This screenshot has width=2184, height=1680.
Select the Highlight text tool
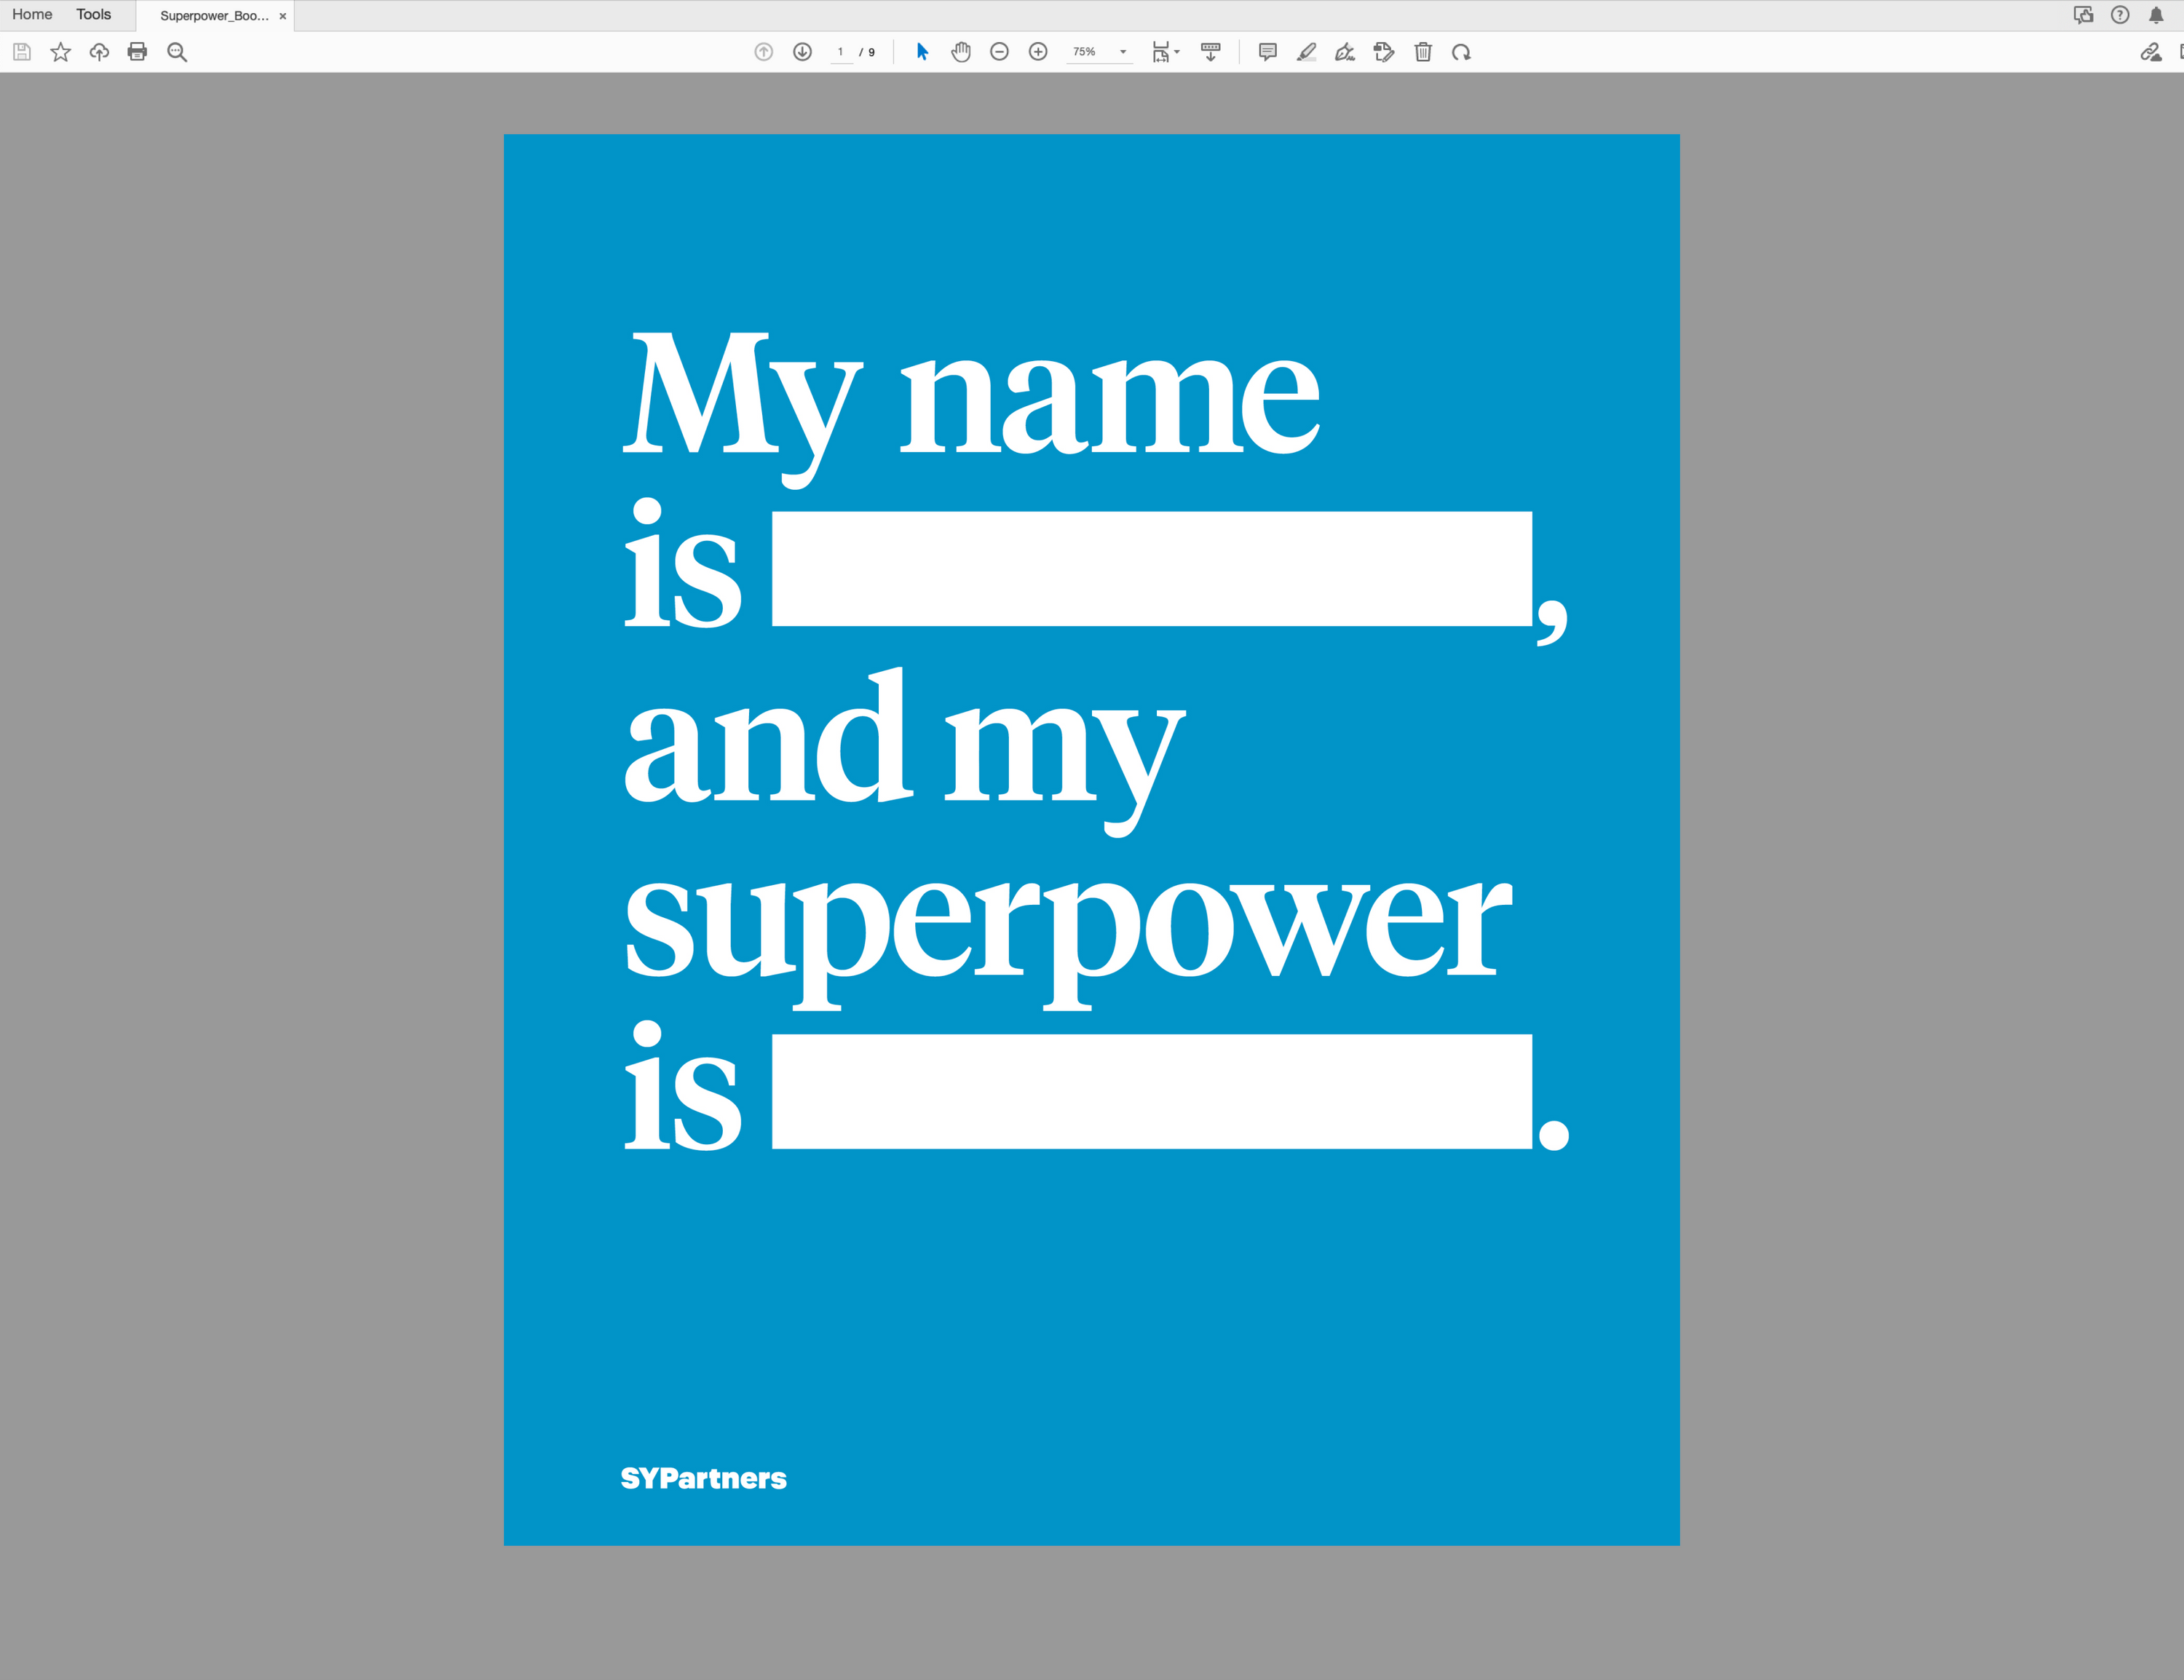coord(1306,52)
